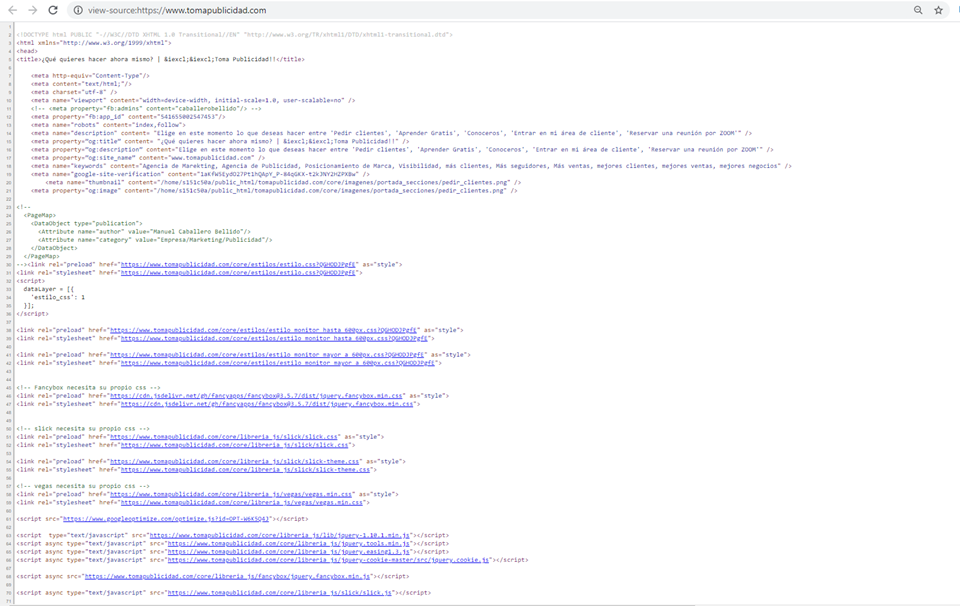Open jquery.cookie.js script link
This screenshot has height=606, width=960.
pyautogui.click(x=328, y=559)
